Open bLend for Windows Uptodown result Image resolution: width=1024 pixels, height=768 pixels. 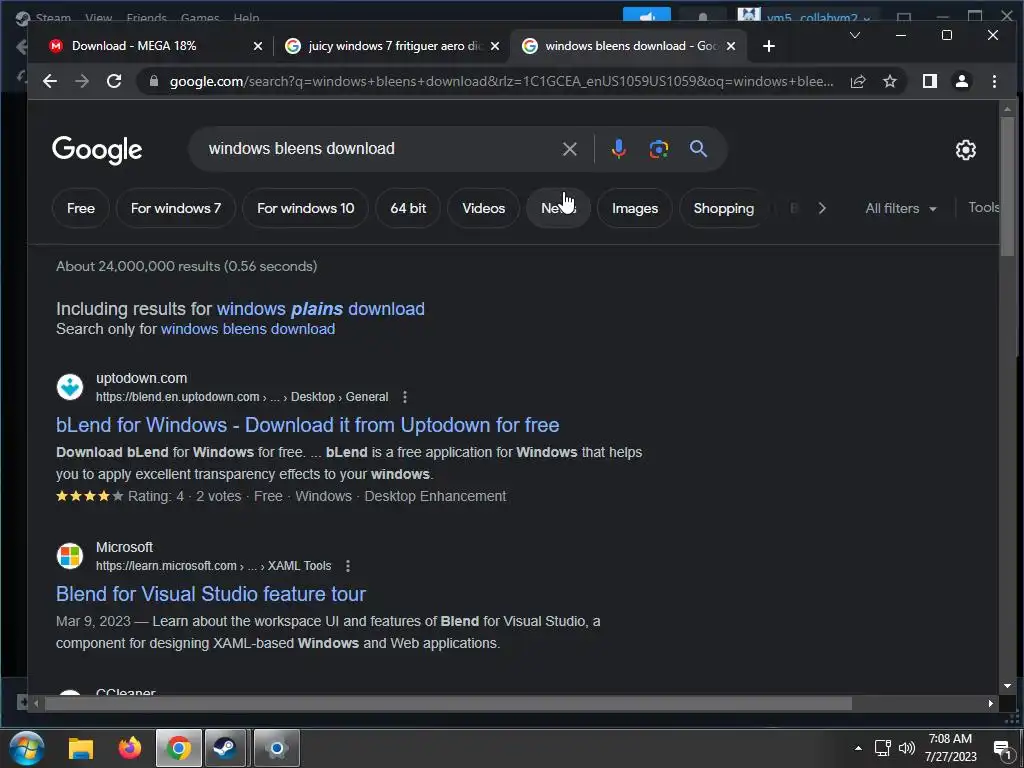[308, 425]
